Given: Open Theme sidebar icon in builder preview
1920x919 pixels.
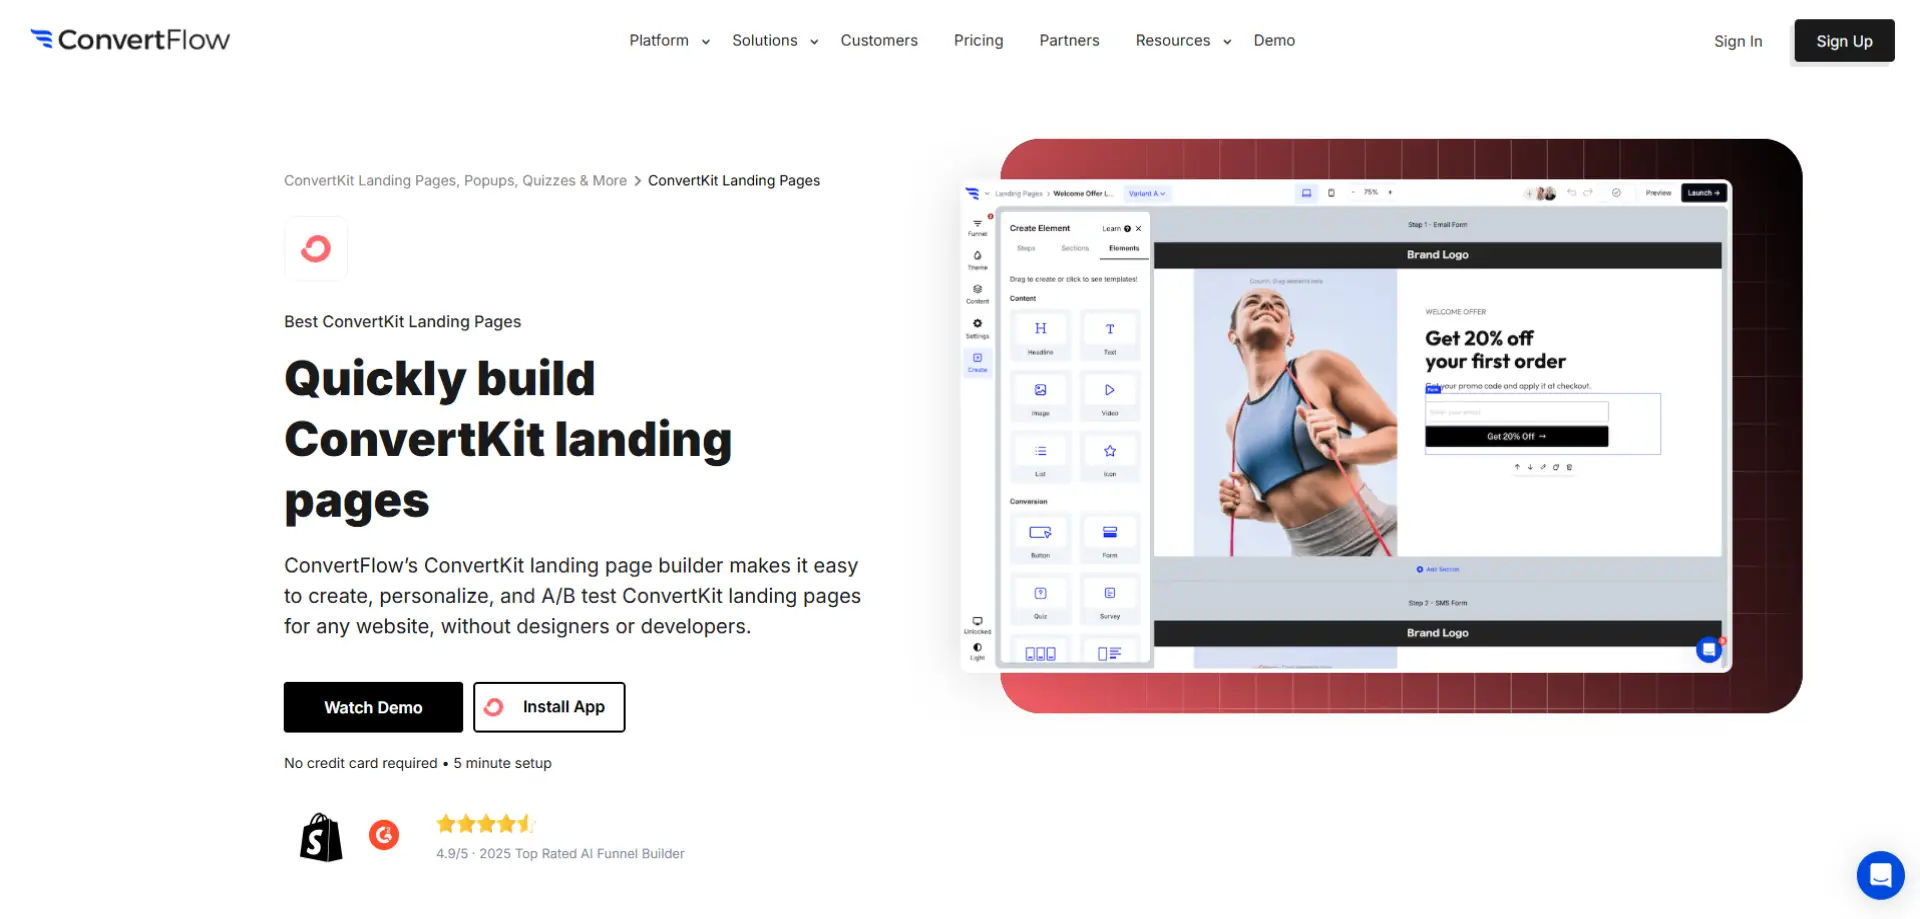Looking at the screenshot, I should tap(977, 260).
